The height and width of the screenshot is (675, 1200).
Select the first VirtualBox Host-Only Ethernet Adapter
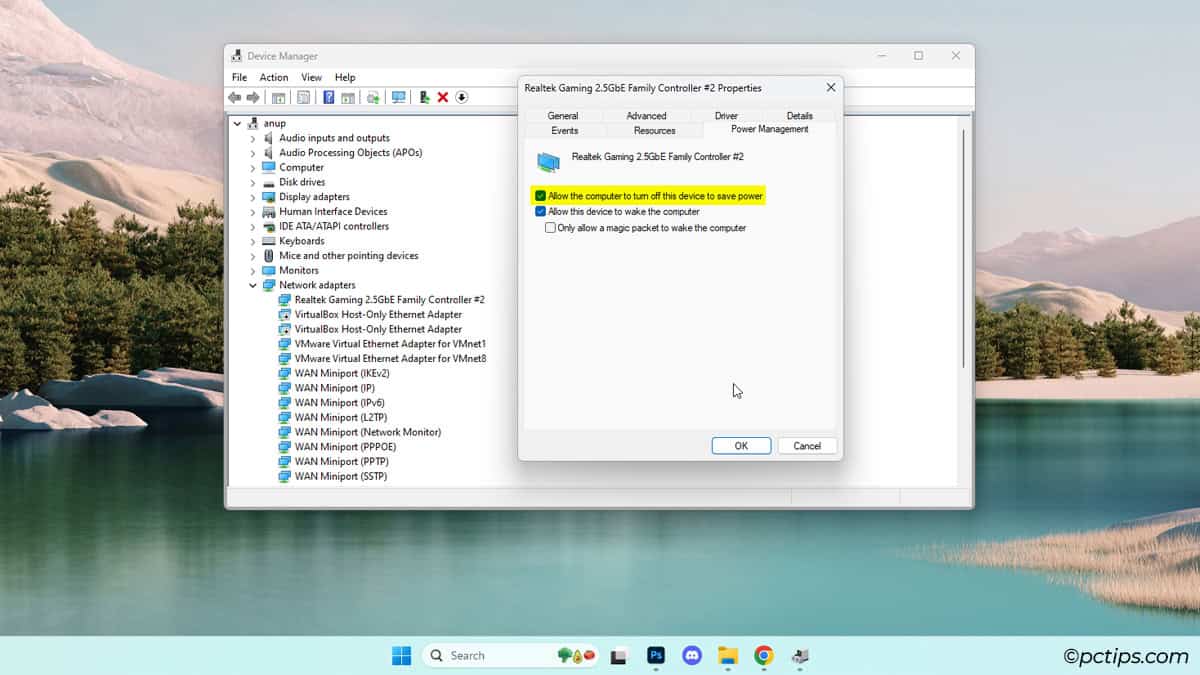[x=378, y=314]
